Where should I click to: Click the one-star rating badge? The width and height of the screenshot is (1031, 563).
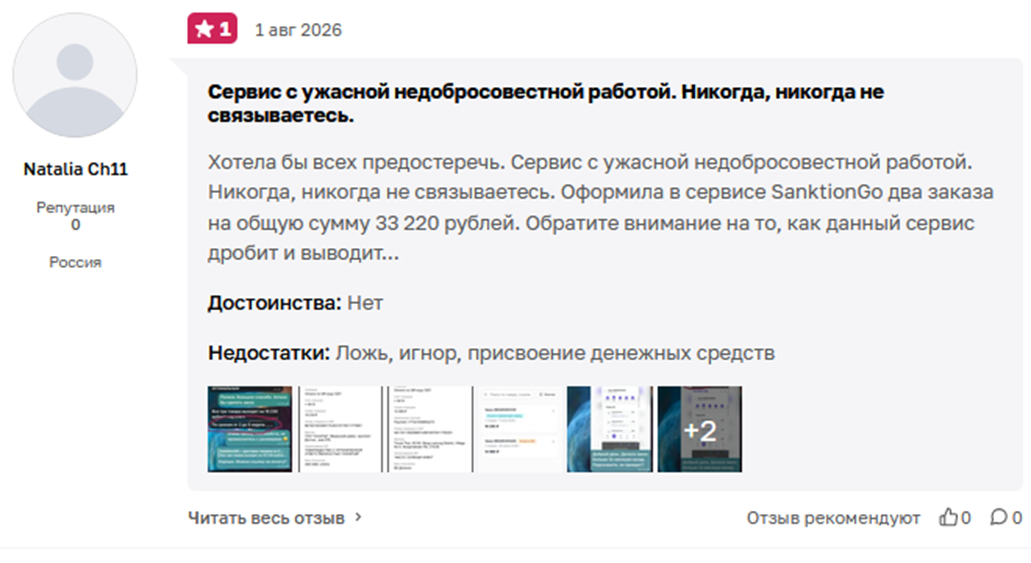coord(212,29)
